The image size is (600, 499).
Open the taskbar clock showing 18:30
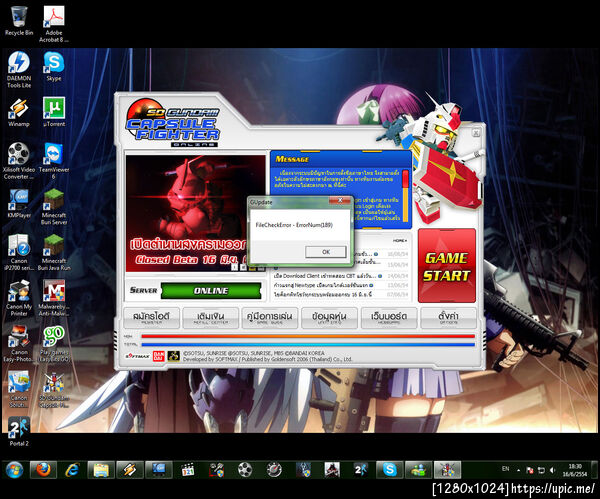(575, 470)
